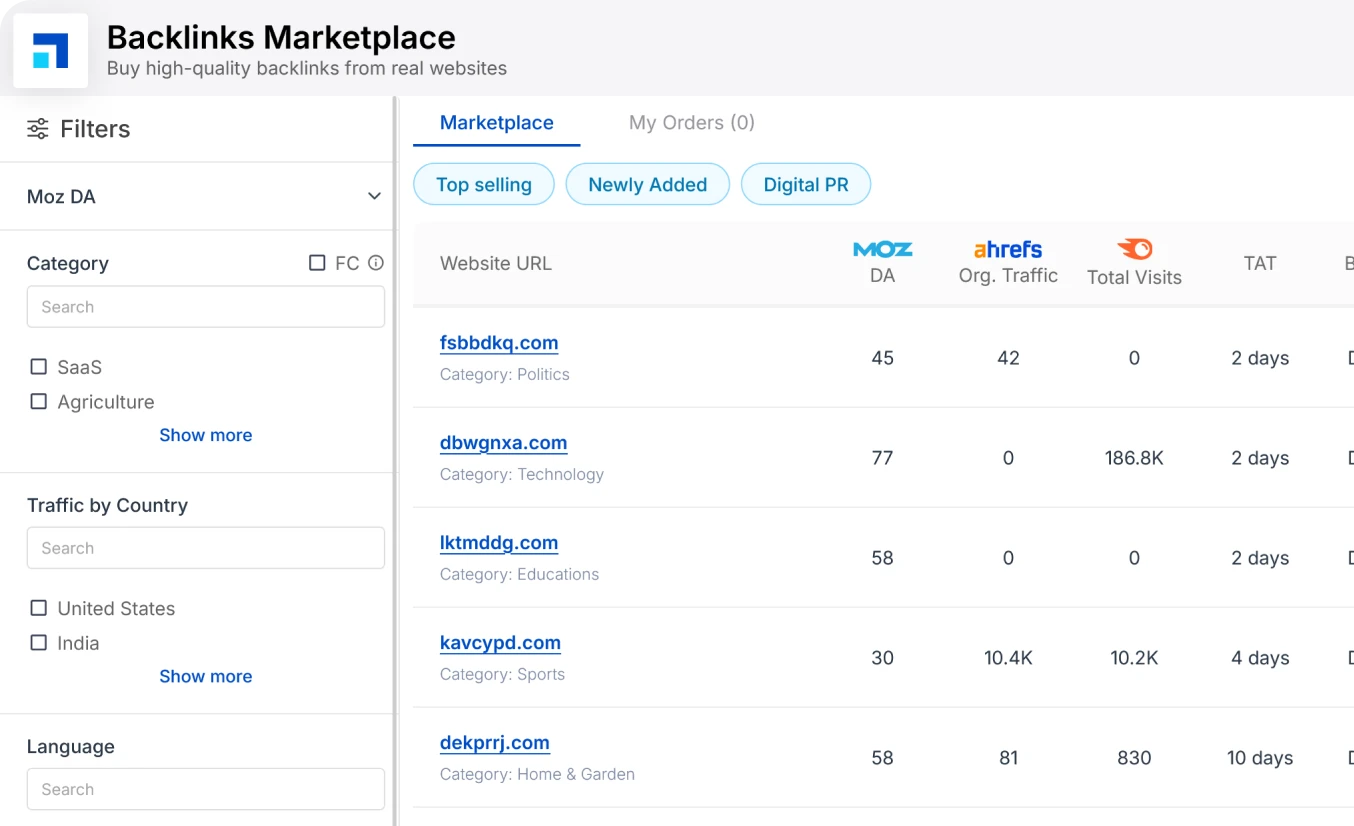Click the Category: Home & Garden label
Viewport: 1354px width, 826px height.
[537, 774]
